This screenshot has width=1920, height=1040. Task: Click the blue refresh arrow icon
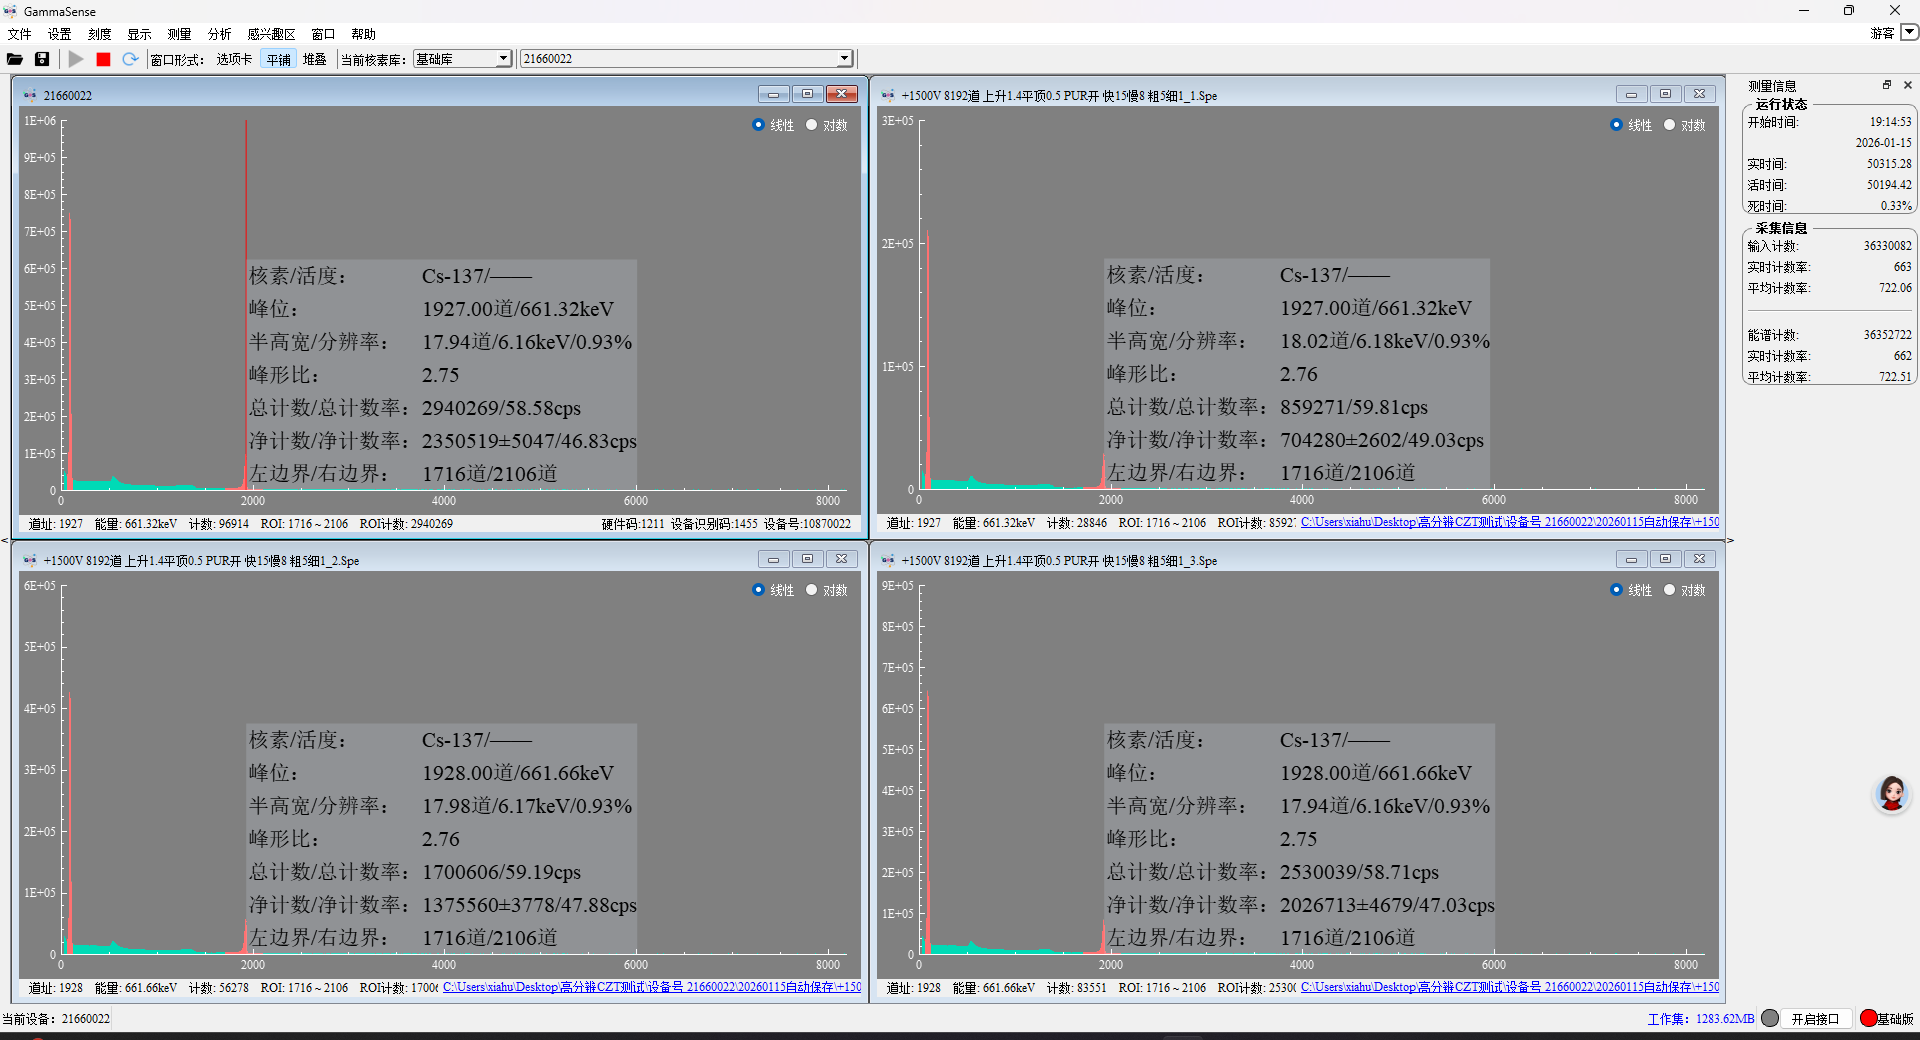[130, 59]
